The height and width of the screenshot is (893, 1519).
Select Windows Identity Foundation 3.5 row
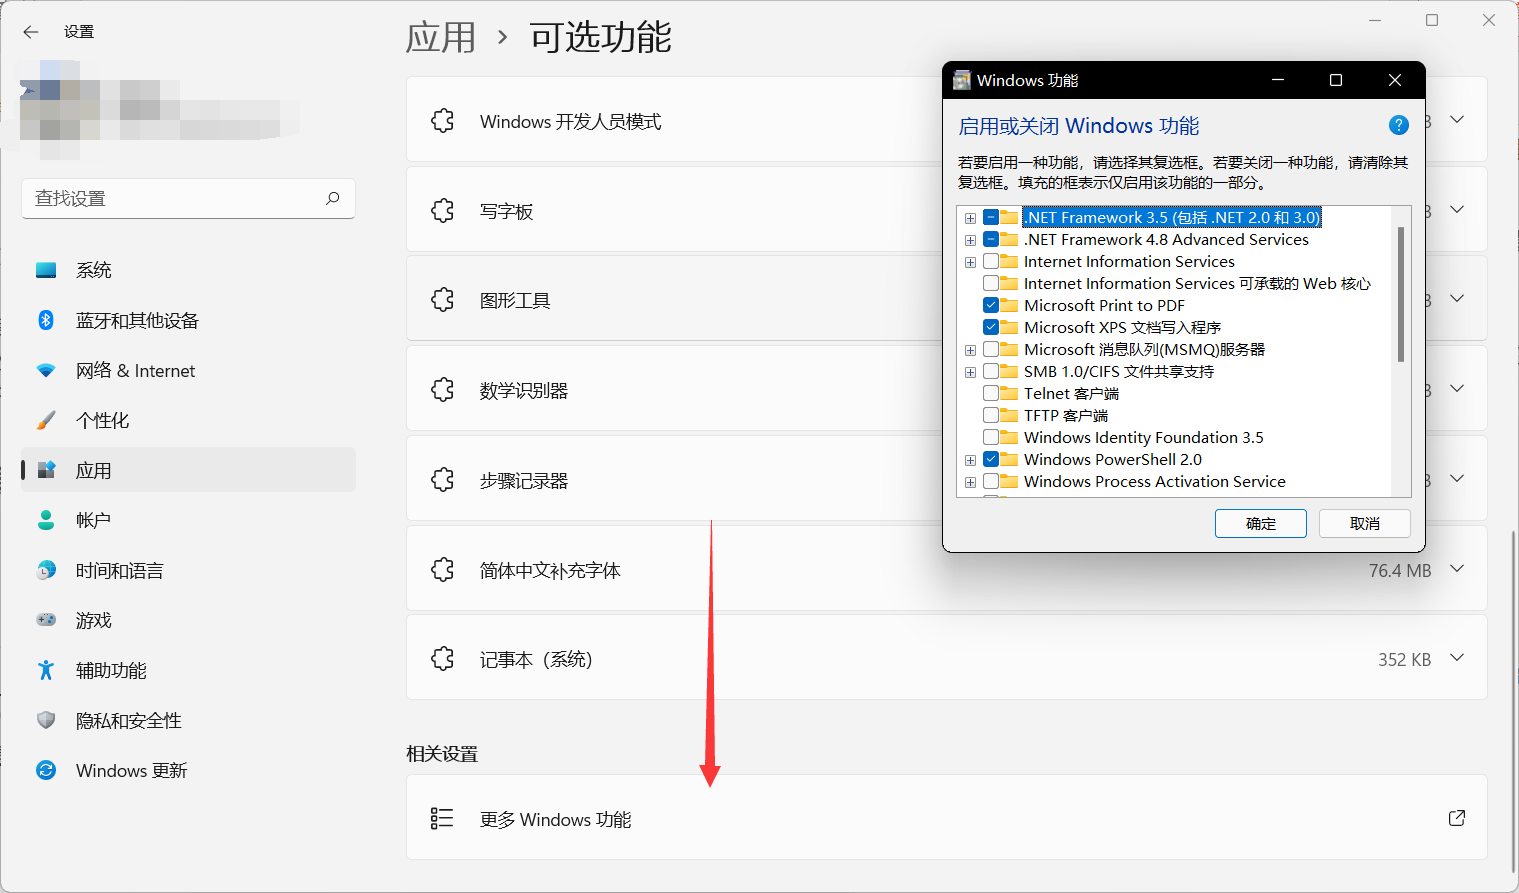(1143, 437)
